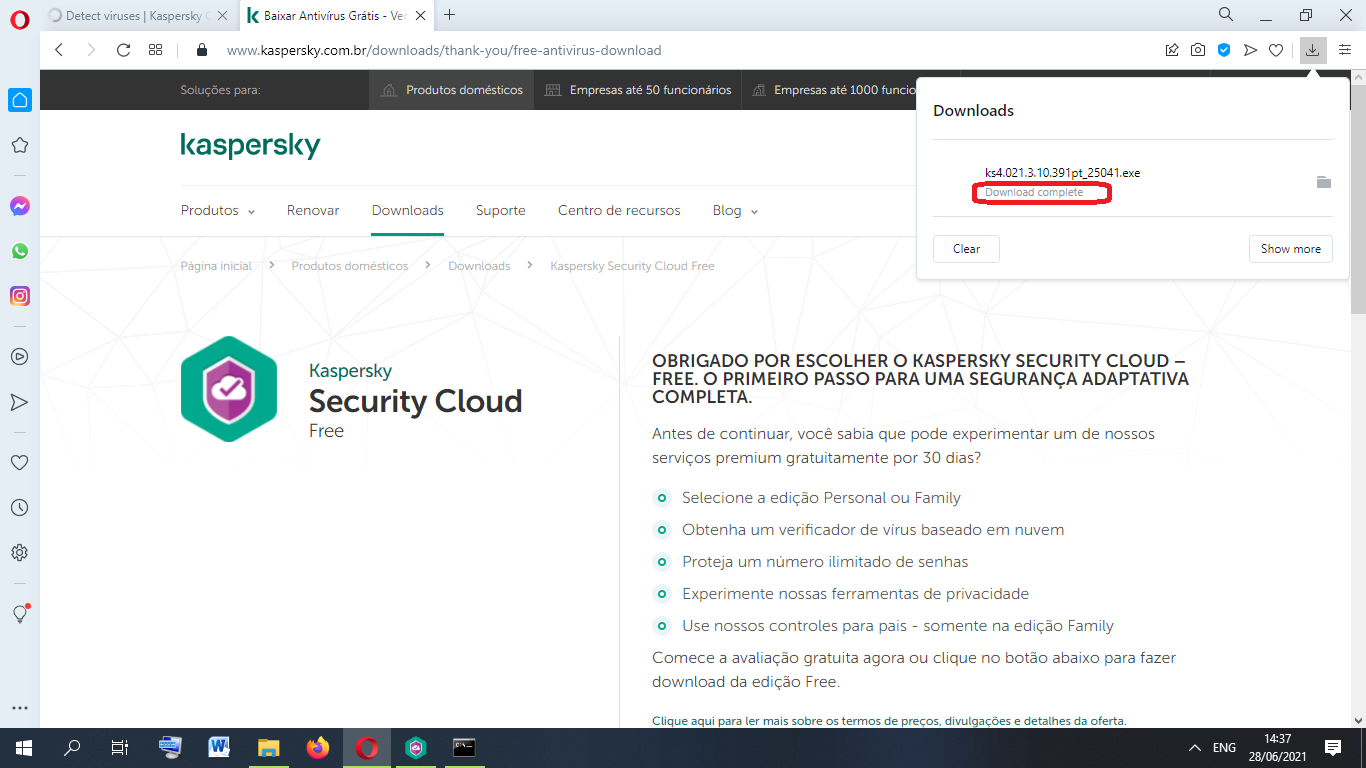1366x768 pixels.
Task: Open the Speed Dial grid icon
Action: [x=155, y=50]
